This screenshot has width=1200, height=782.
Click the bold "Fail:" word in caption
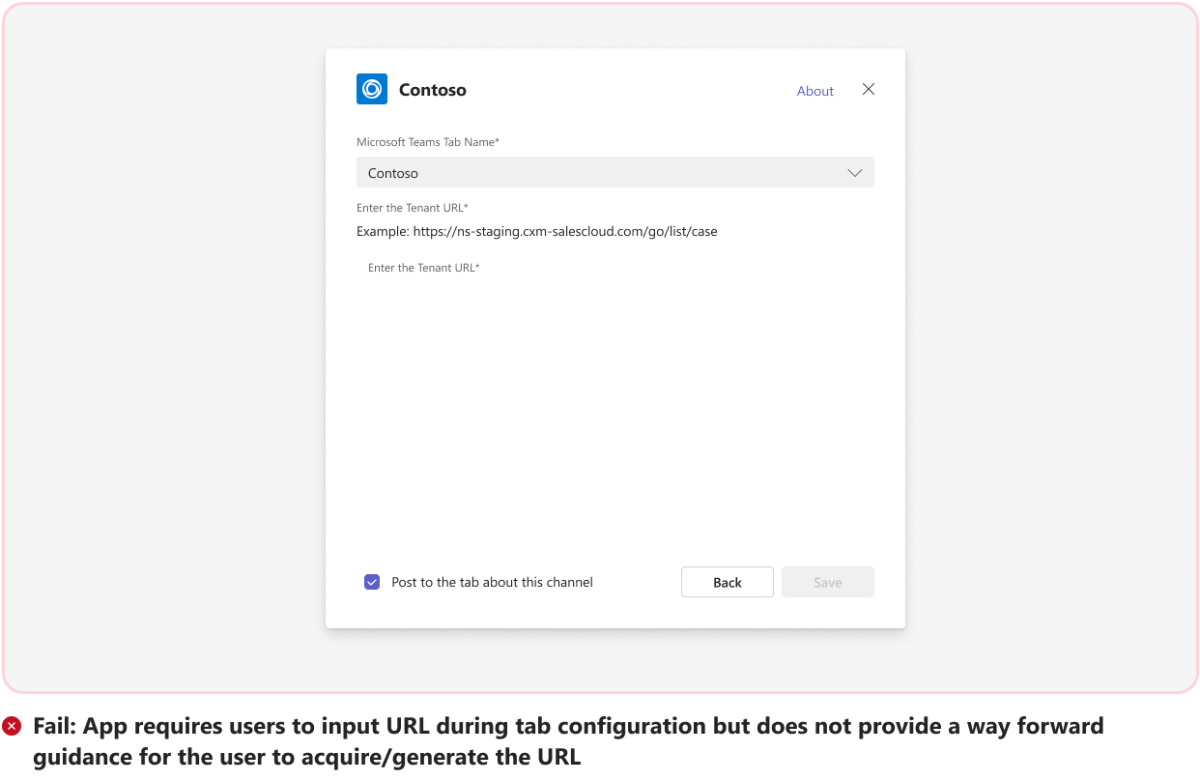pos(56,726)
